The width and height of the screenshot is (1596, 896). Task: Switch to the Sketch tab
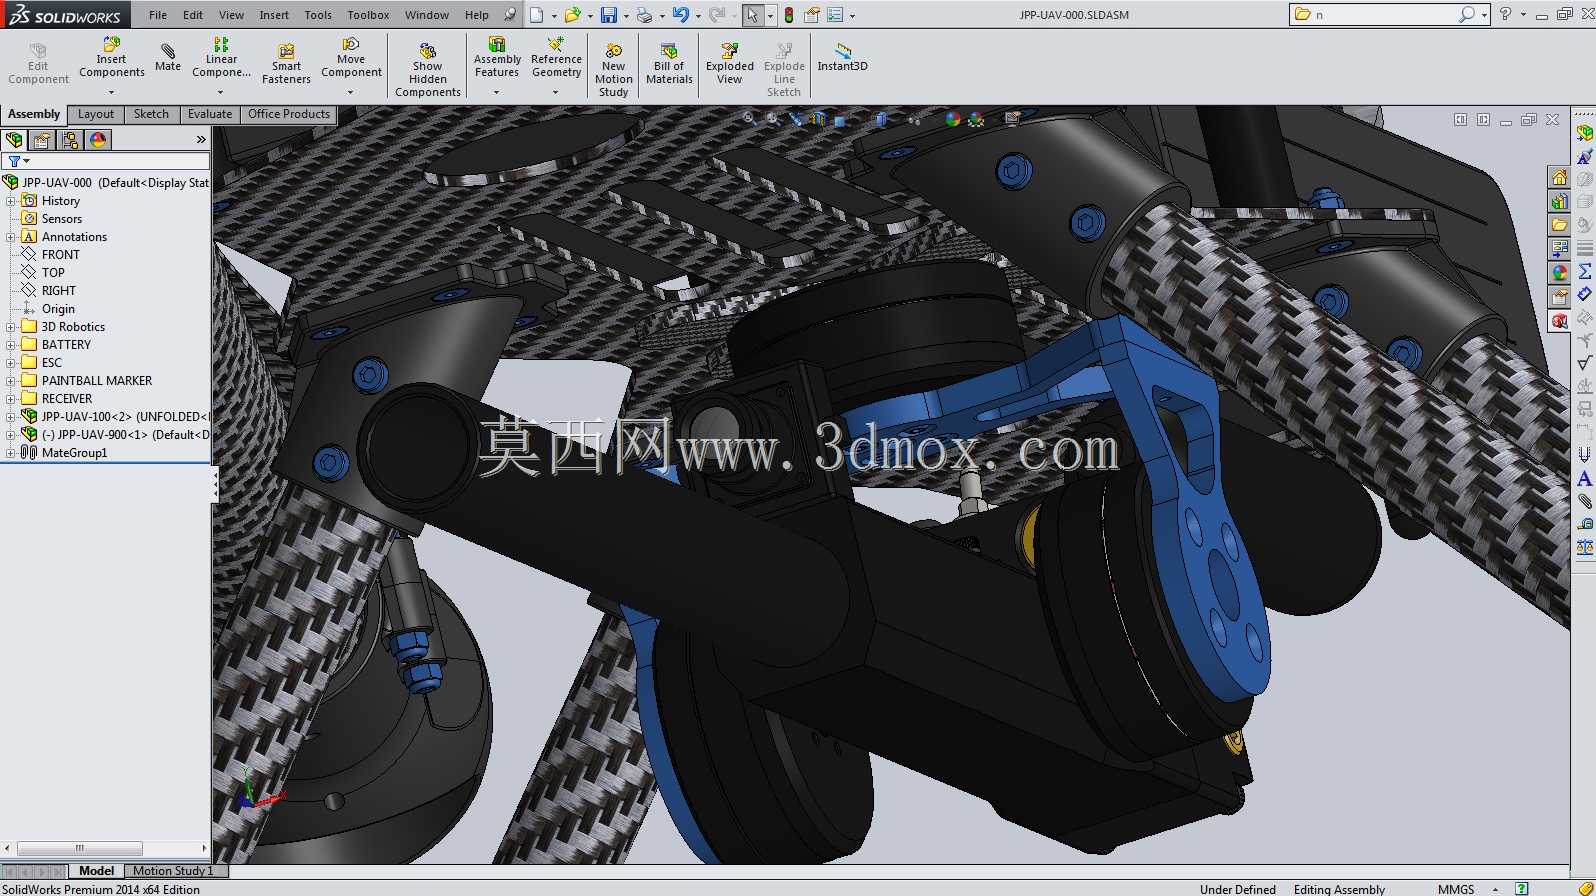[151, 114]
